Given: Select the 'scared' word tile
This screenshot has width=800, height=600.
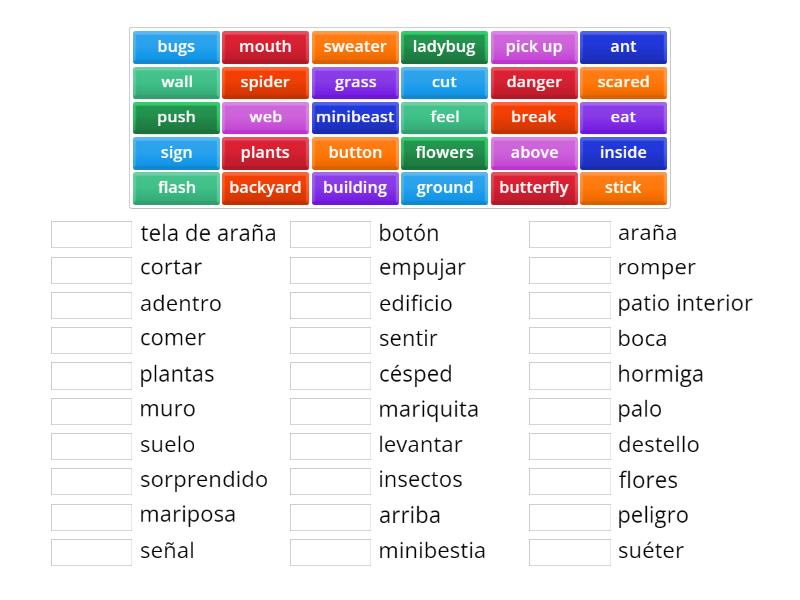Looking at the screenshot, I should tap(623, 82).
